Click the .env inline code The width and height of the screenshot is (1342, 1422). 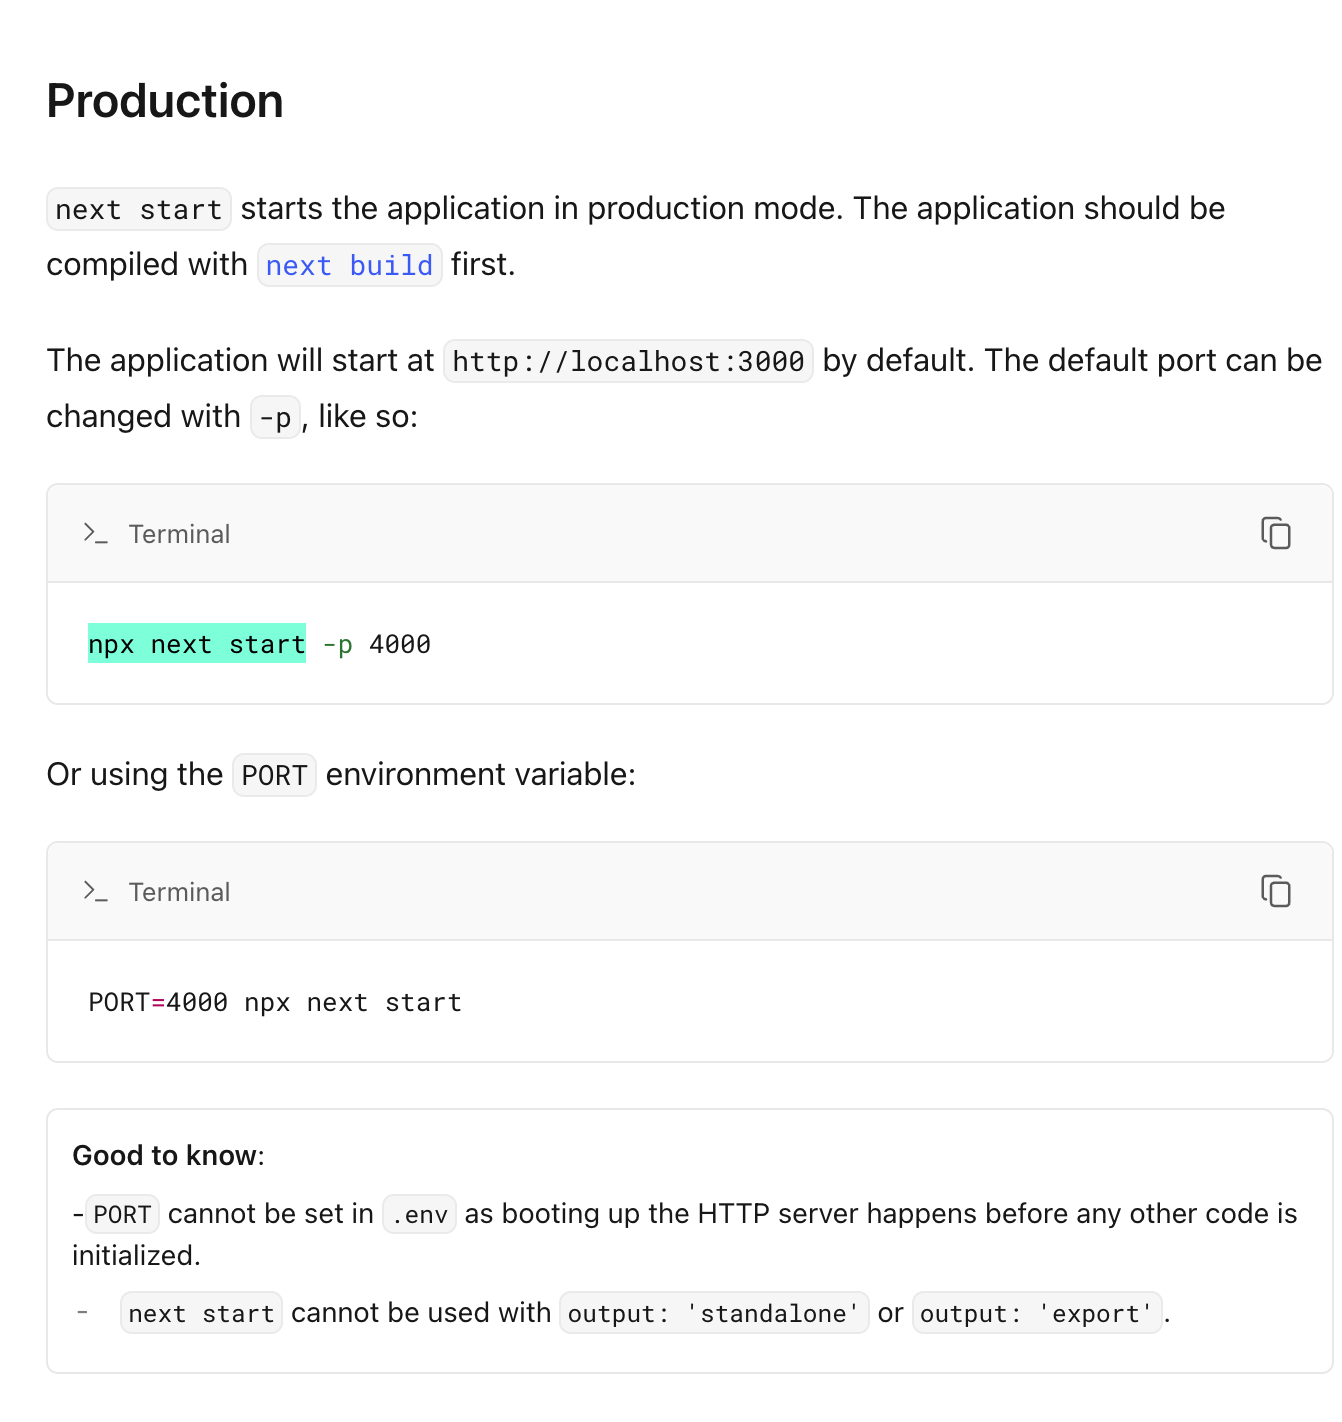[420, 1214]
